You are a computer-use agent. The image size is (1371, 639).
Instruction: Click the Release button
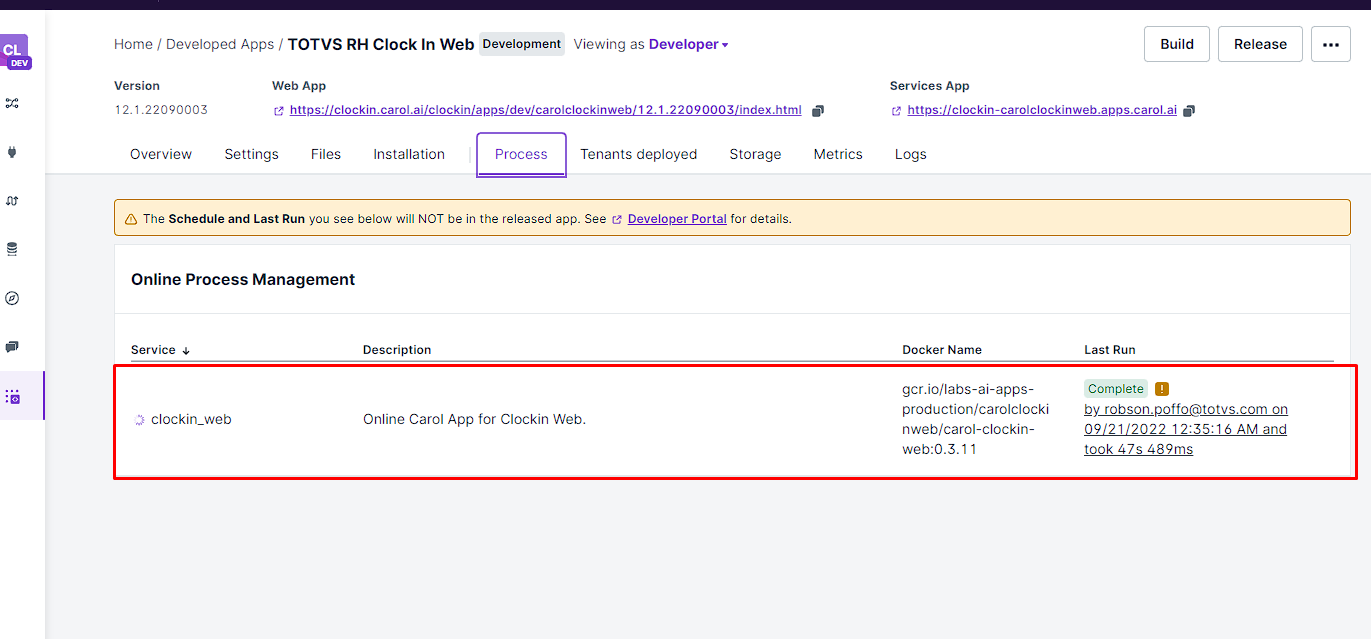1260,44
